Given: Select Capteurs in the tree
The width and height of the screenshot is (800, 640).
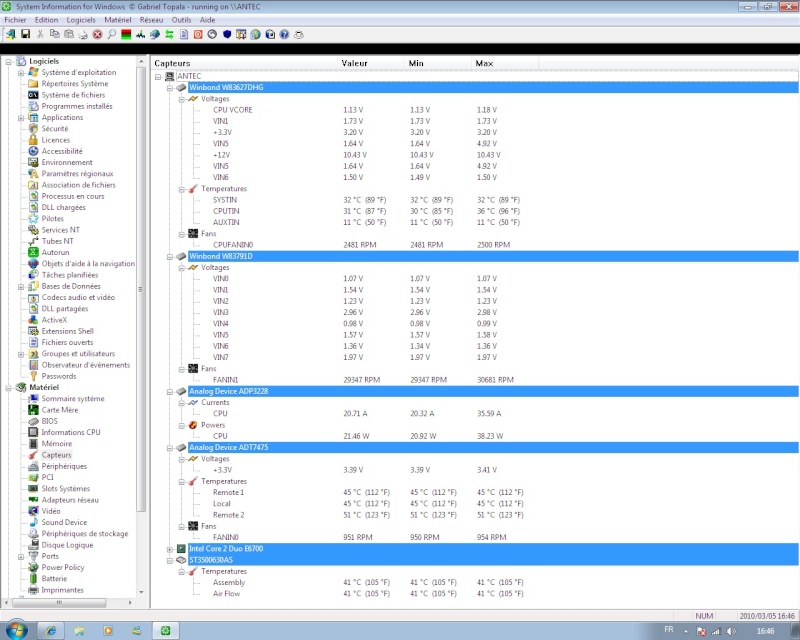Looking at the screenshot, I should 56,455.
